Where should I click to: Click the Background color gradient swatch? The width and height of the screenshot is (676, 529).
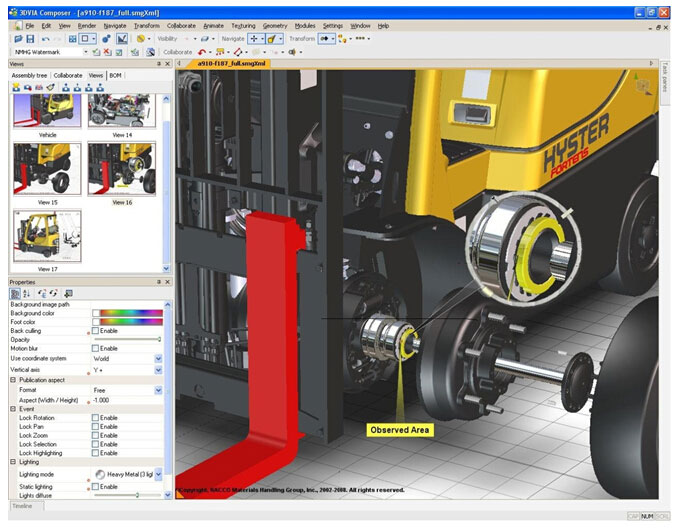point(126,313)
